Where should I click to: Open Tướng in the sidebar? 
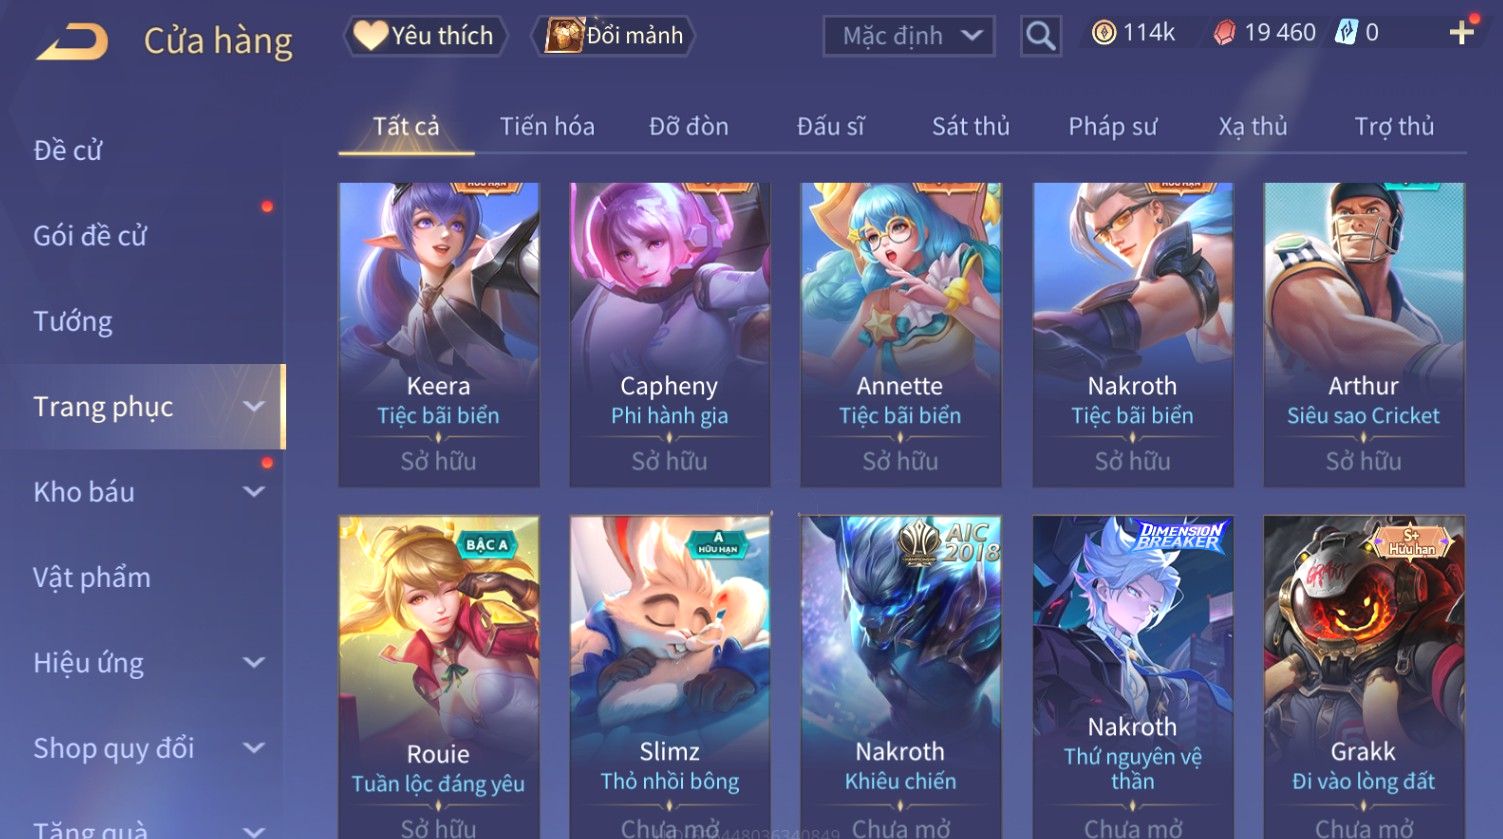click(x=73, y=321)
